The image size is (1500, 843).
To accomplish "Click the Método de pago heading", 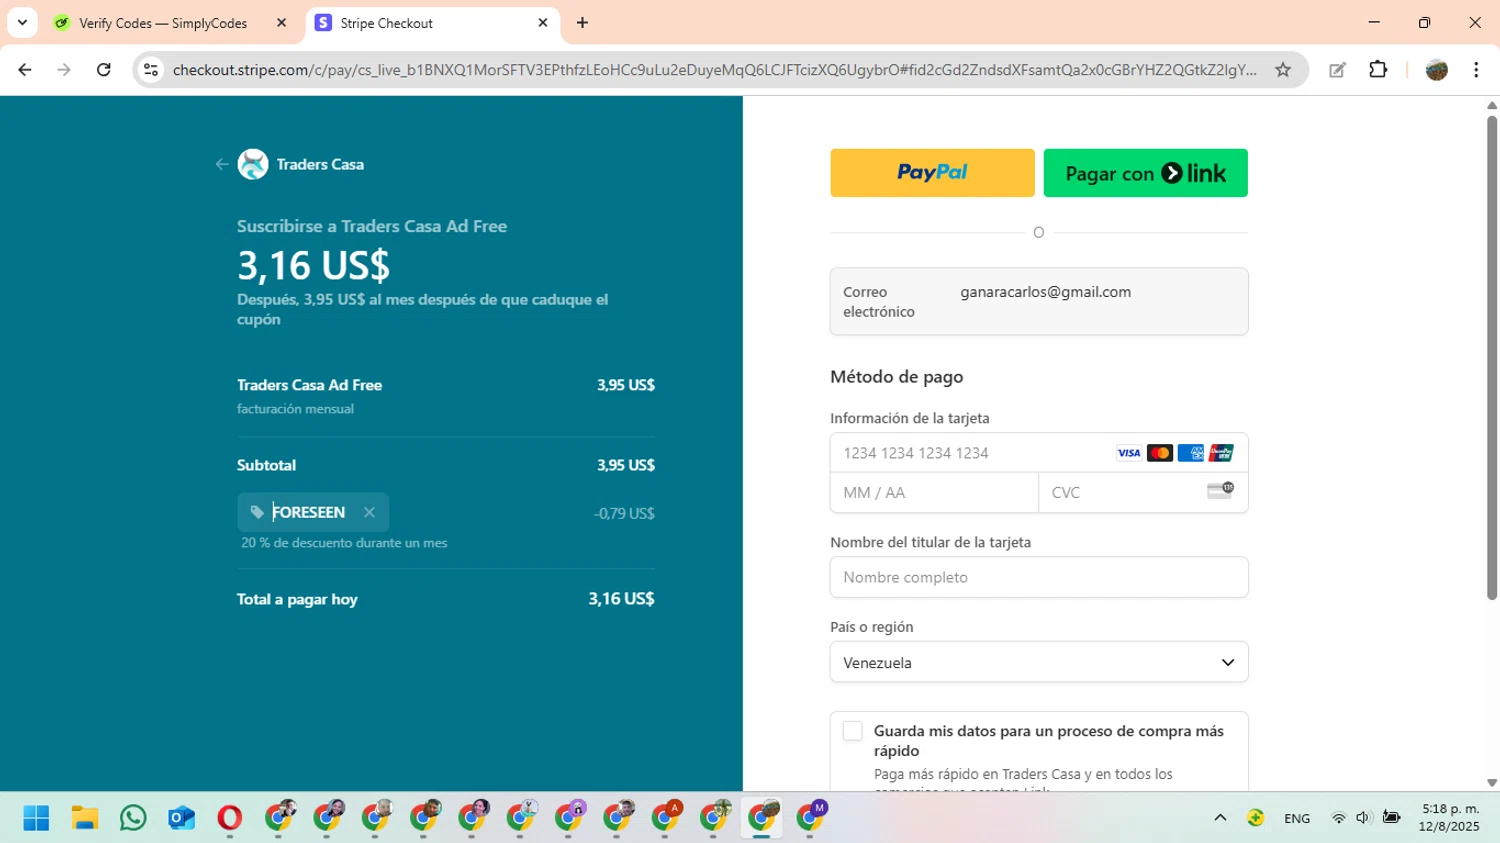I will [x=897, y=377].
